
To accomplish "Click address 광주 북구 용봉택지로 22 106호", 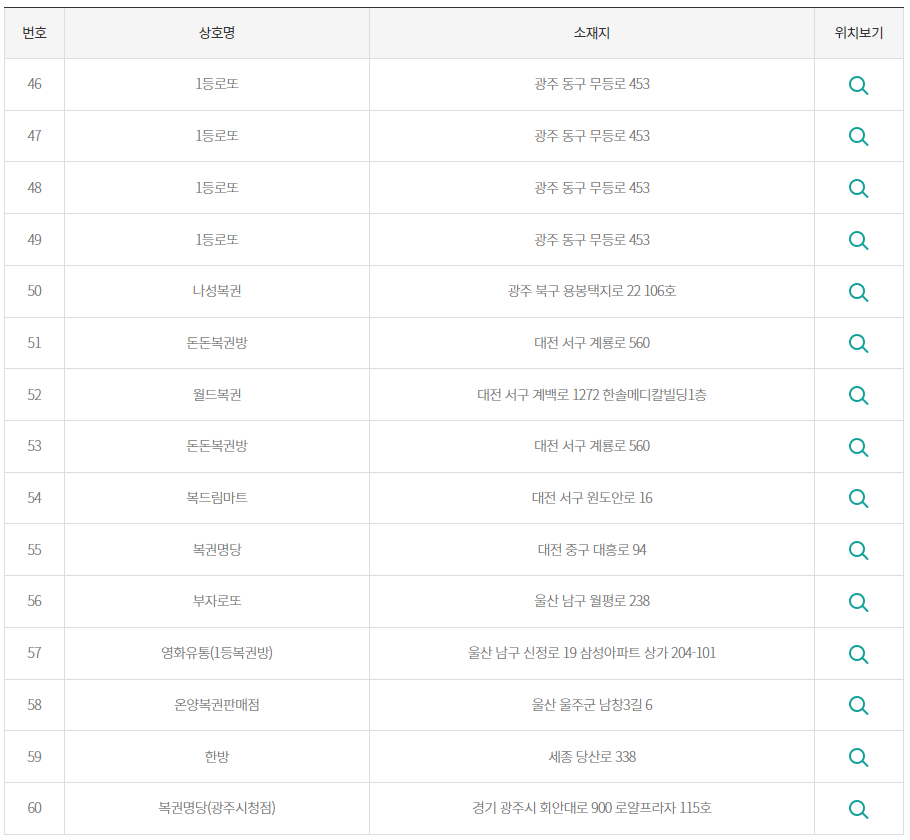I will [591, 291].
